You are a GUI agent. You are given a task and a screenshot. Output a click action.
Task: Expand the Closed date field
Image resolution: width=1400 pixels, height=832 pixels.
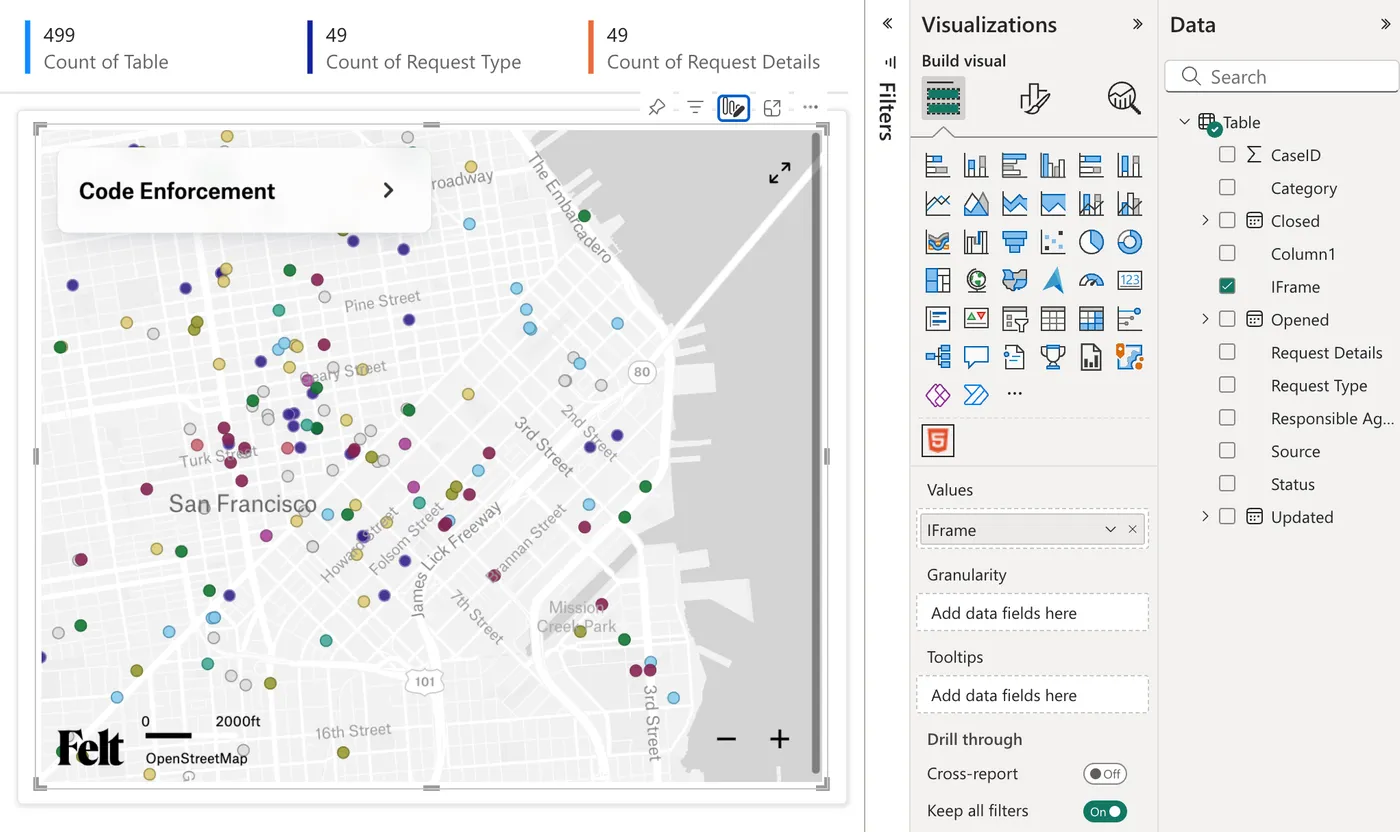(1205, 220)
